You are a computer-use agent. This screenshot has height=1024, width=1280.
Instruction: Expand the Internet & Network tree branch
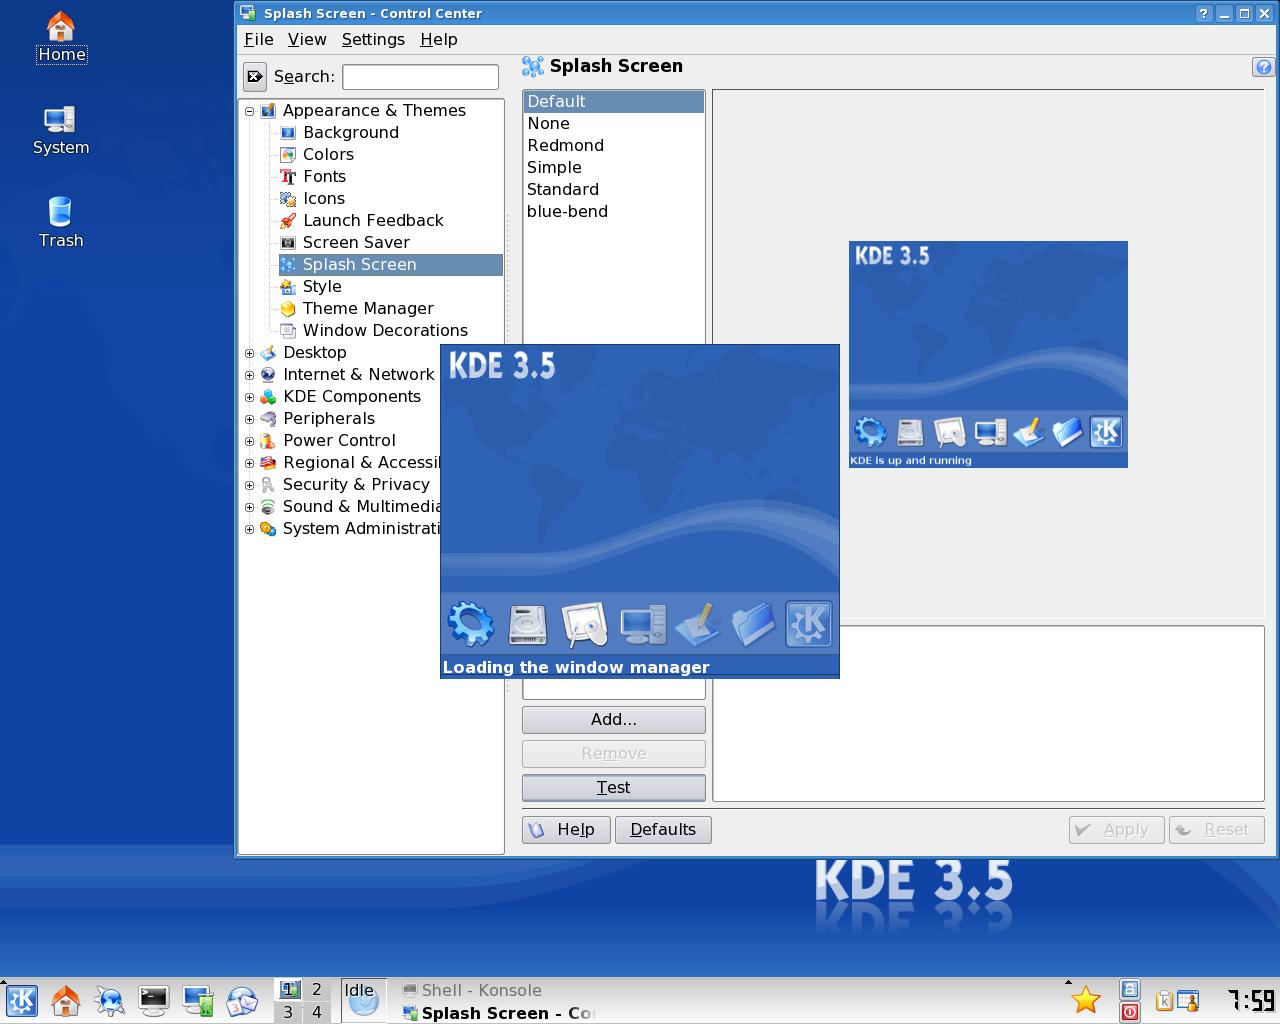click(250, 375)
